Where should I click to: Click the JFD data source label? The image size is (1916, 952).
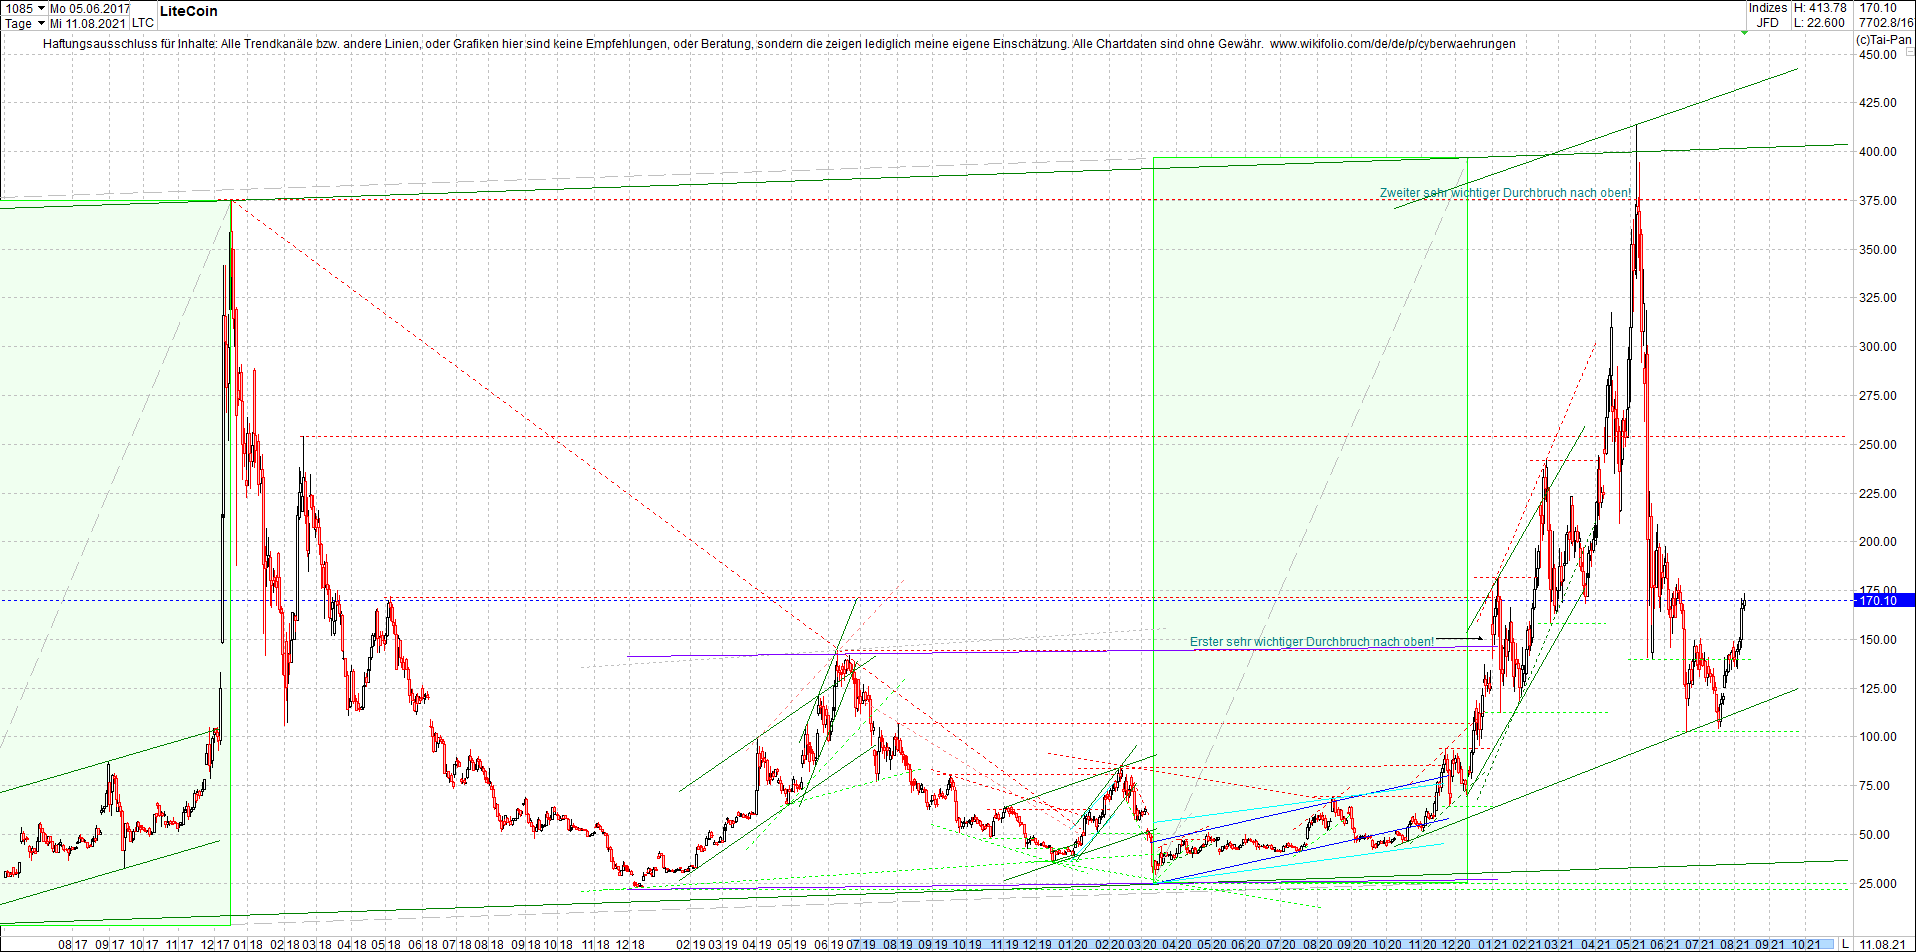(x=1768, y=23)
